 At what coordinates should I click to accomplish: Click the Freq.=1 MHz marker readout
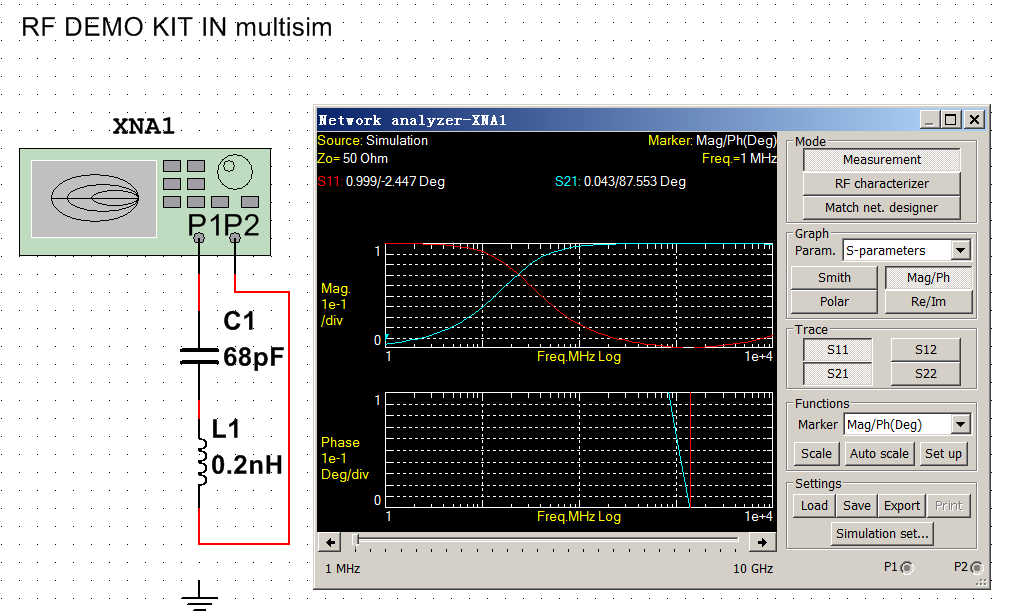pos(739,158)
